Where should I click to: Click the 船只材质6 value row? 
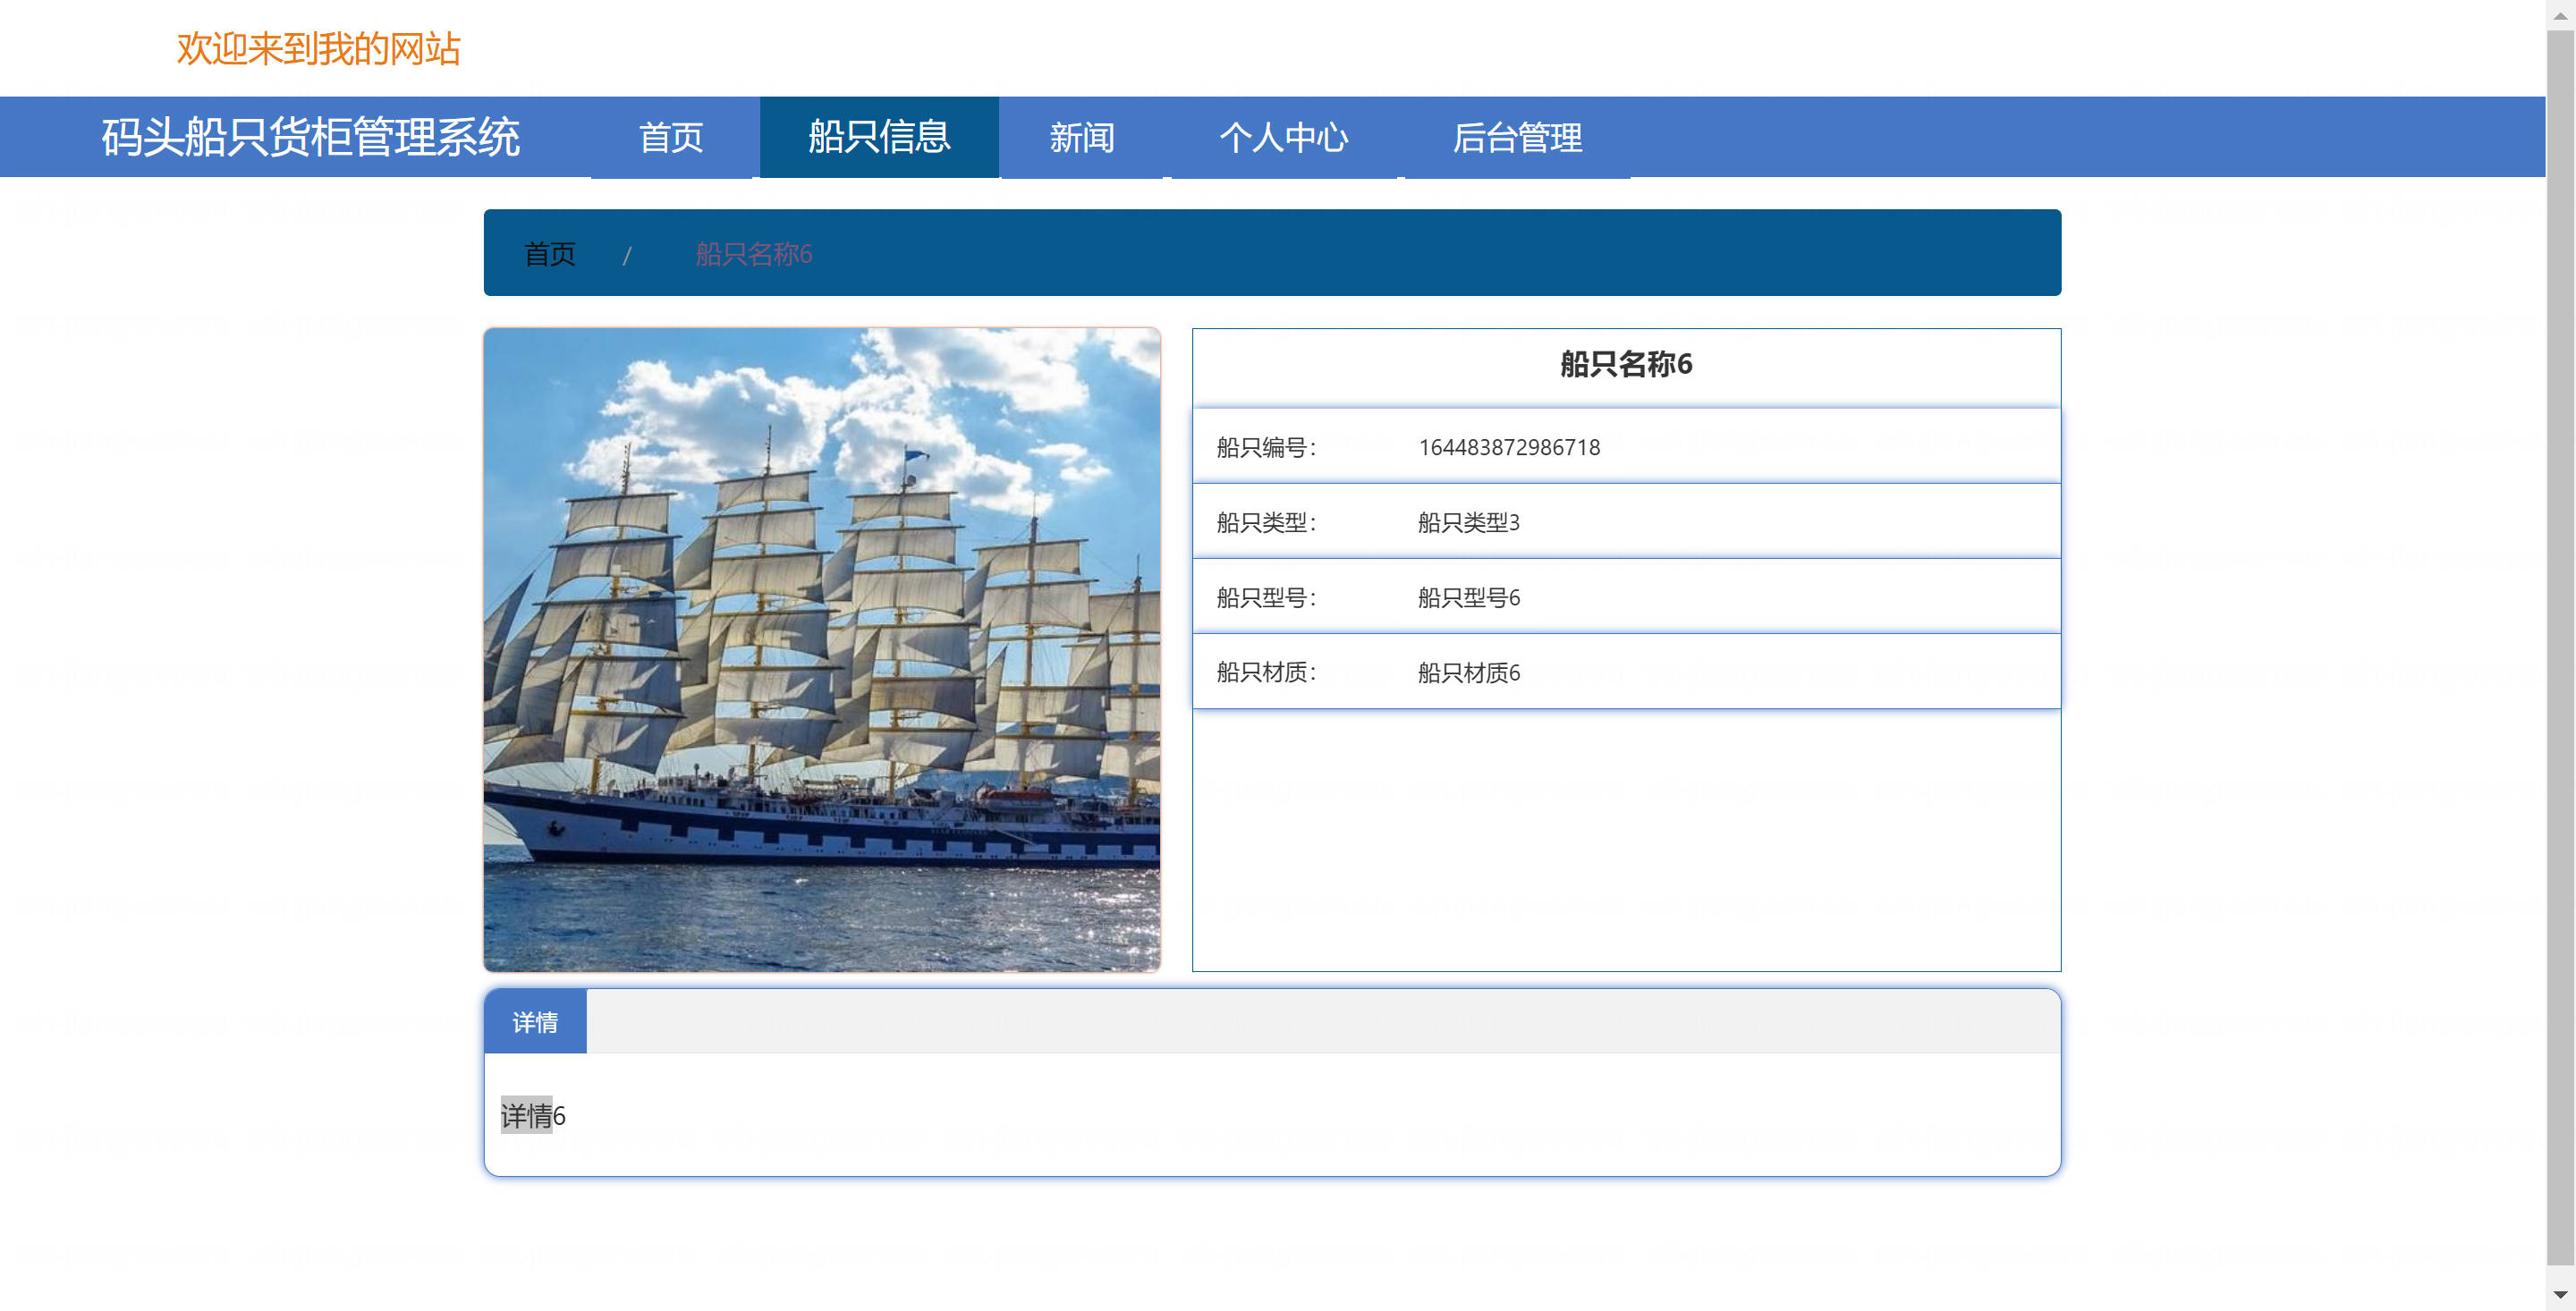[x=1626, y=672]
